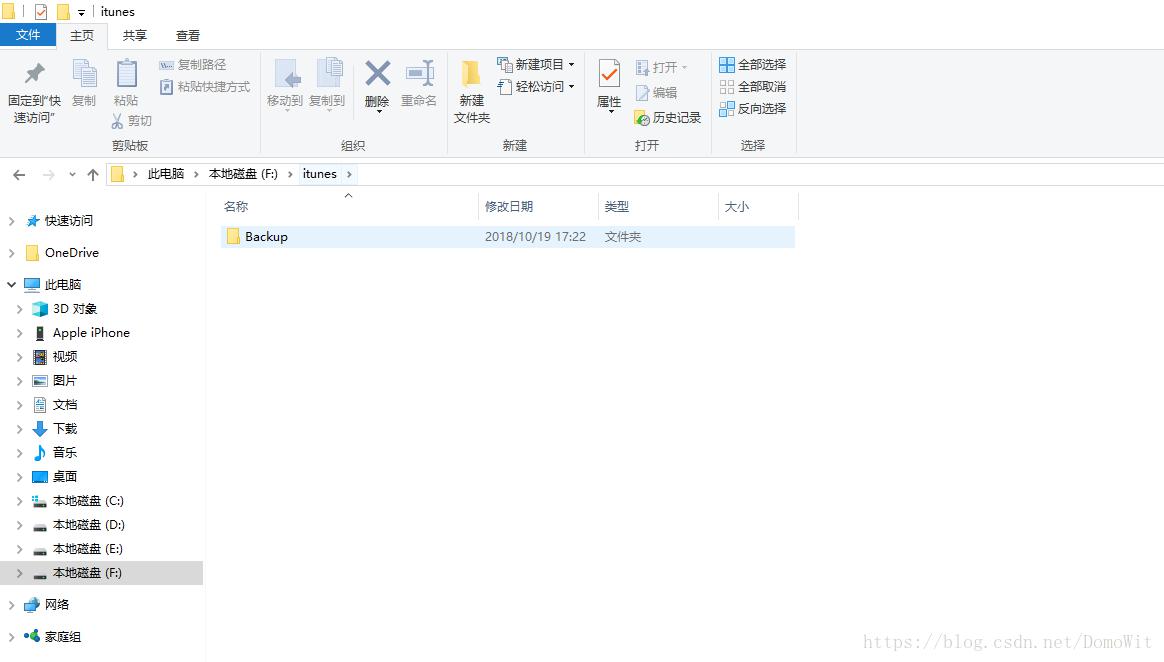Open the Quick Access Toolbar customize dropdown

tap(82, 12)
